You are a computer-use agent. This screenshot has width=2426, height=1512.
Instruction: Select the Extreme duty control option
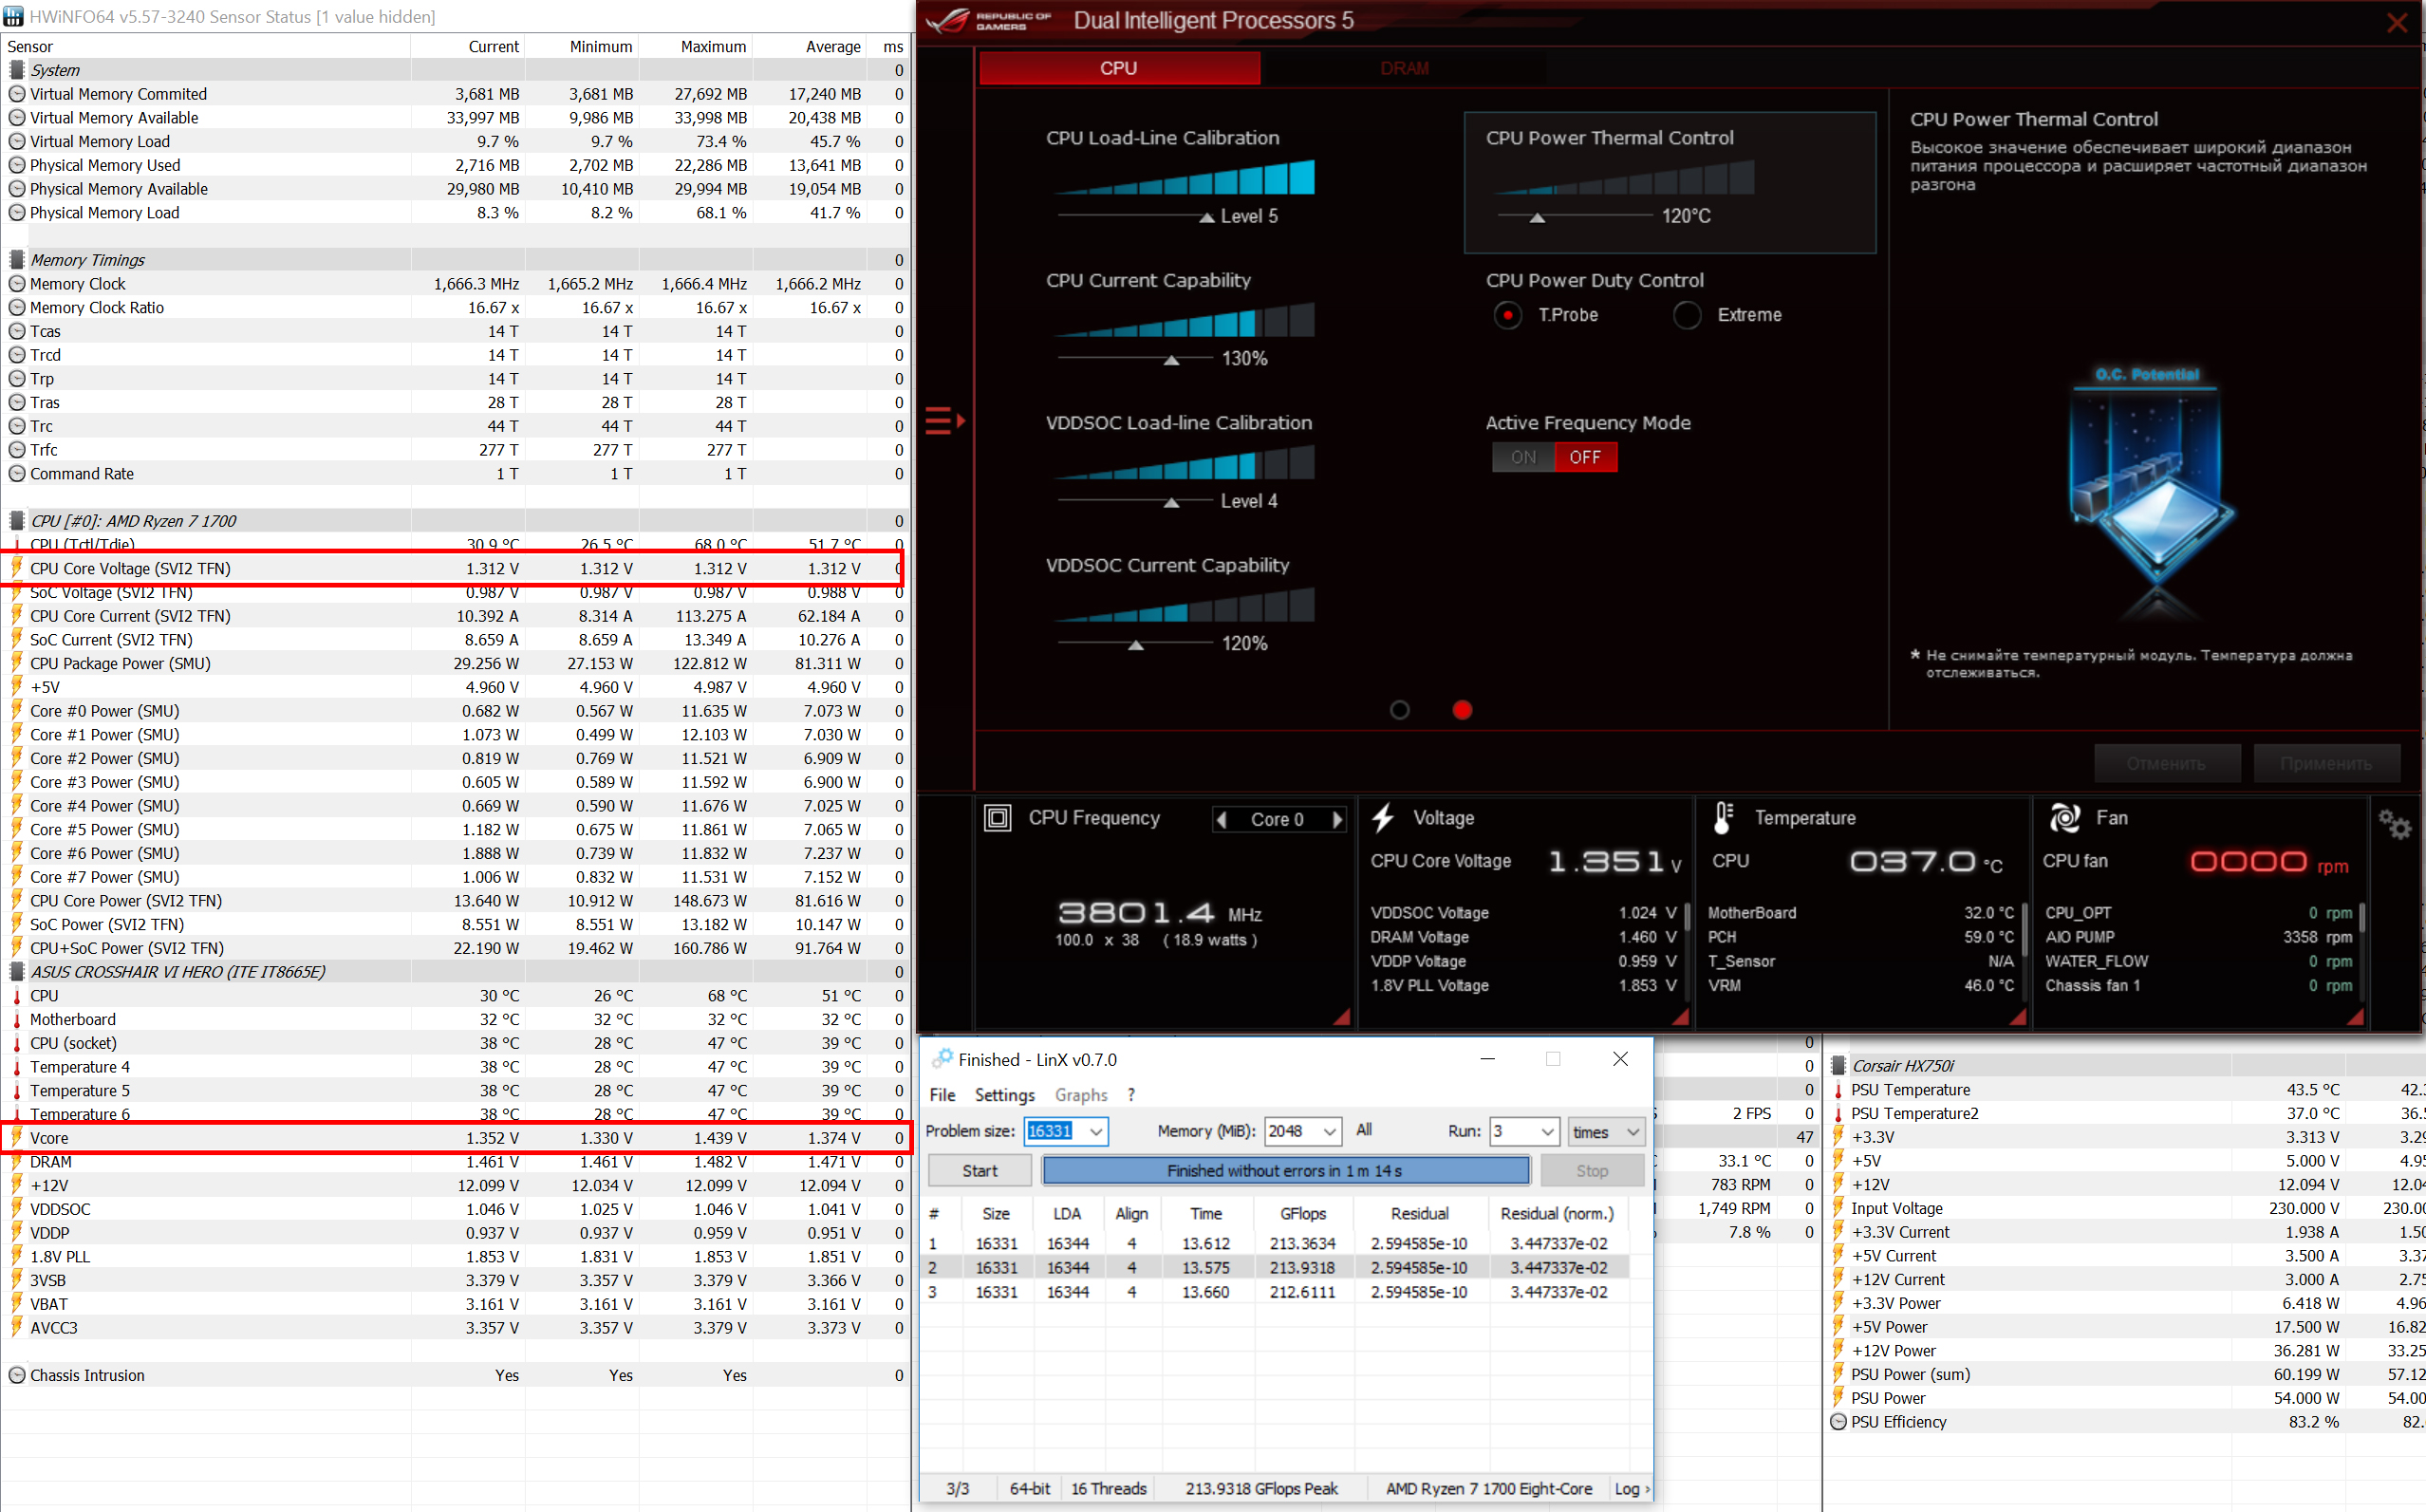click(1687, 315)
